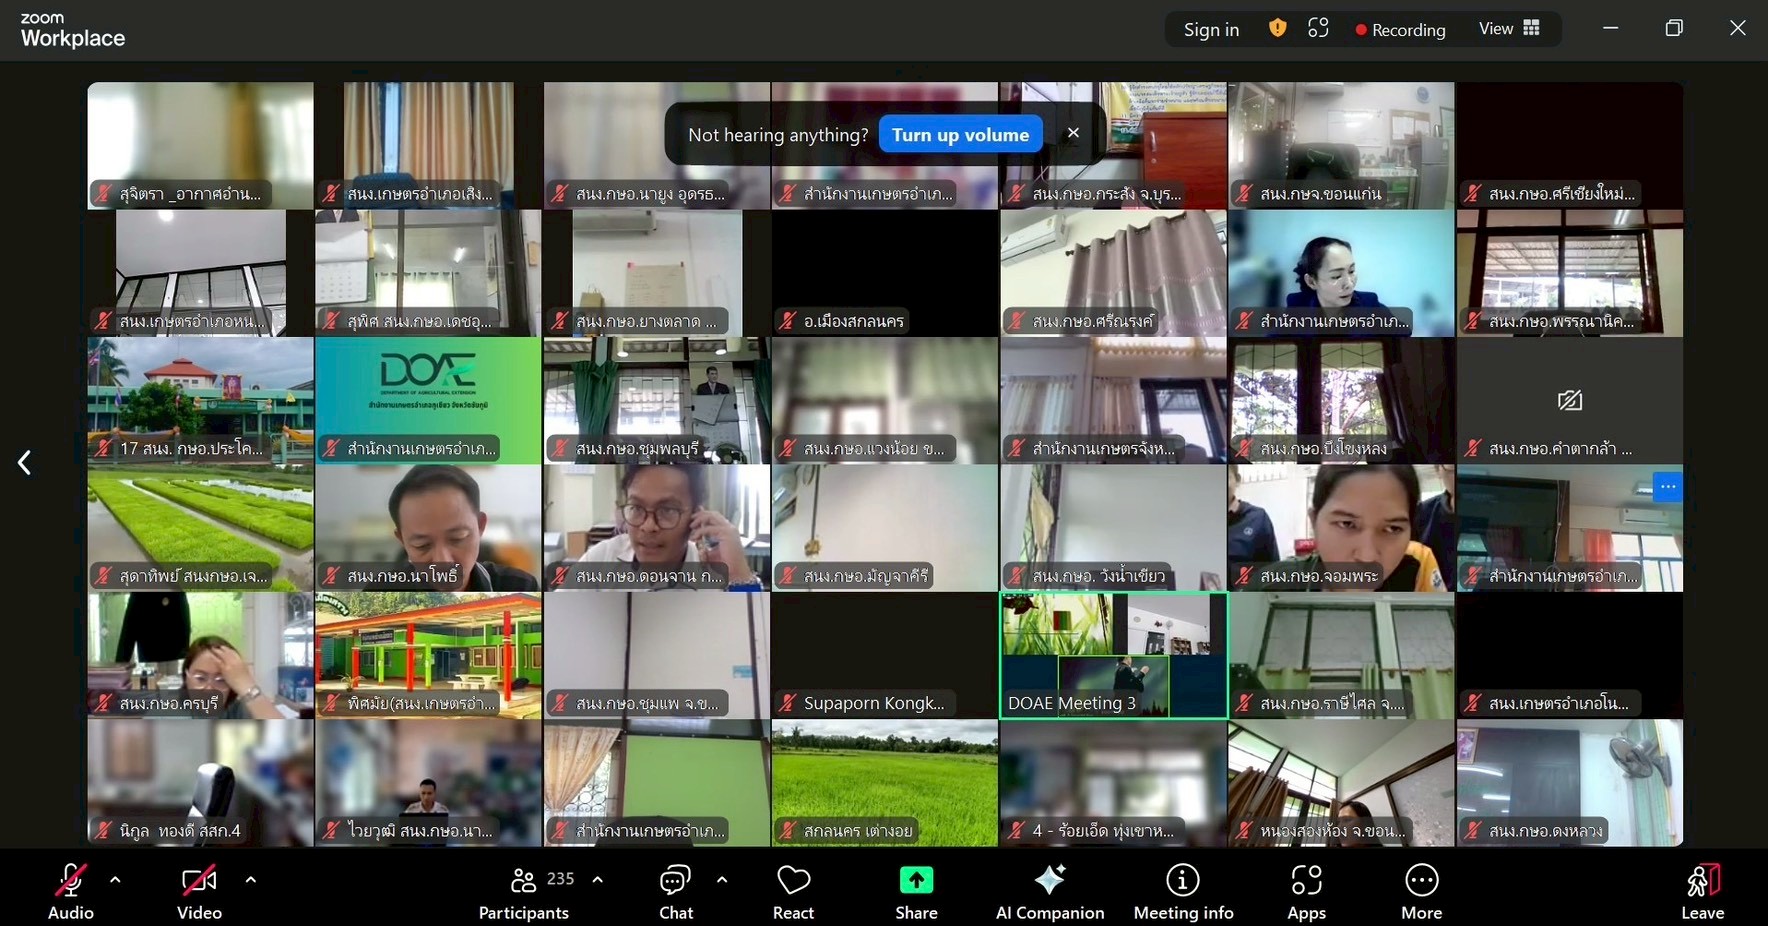Screen dimensions: 1768x926
Task: Click the Turn up volume button
Action: point(960,135)
